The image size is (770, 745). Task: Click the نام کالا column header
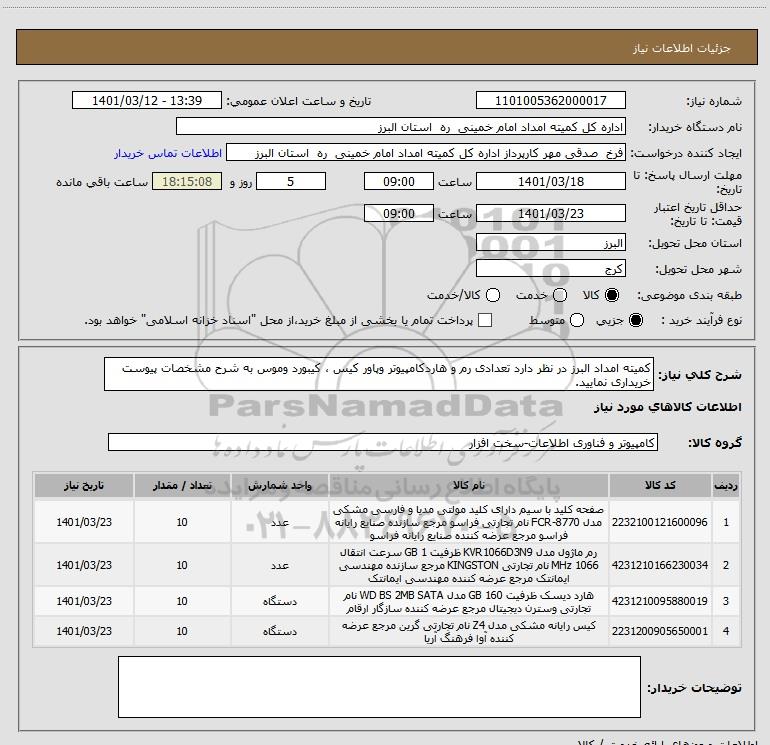tap(468, 486)
